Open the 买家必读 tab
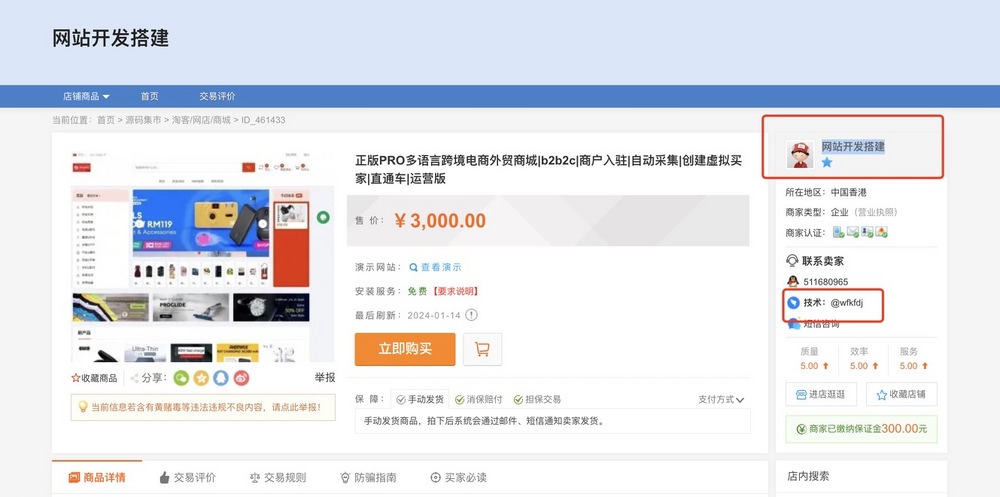Viewport: 1000px width, 497px height. pyautogui.click(x=459, y=477)
